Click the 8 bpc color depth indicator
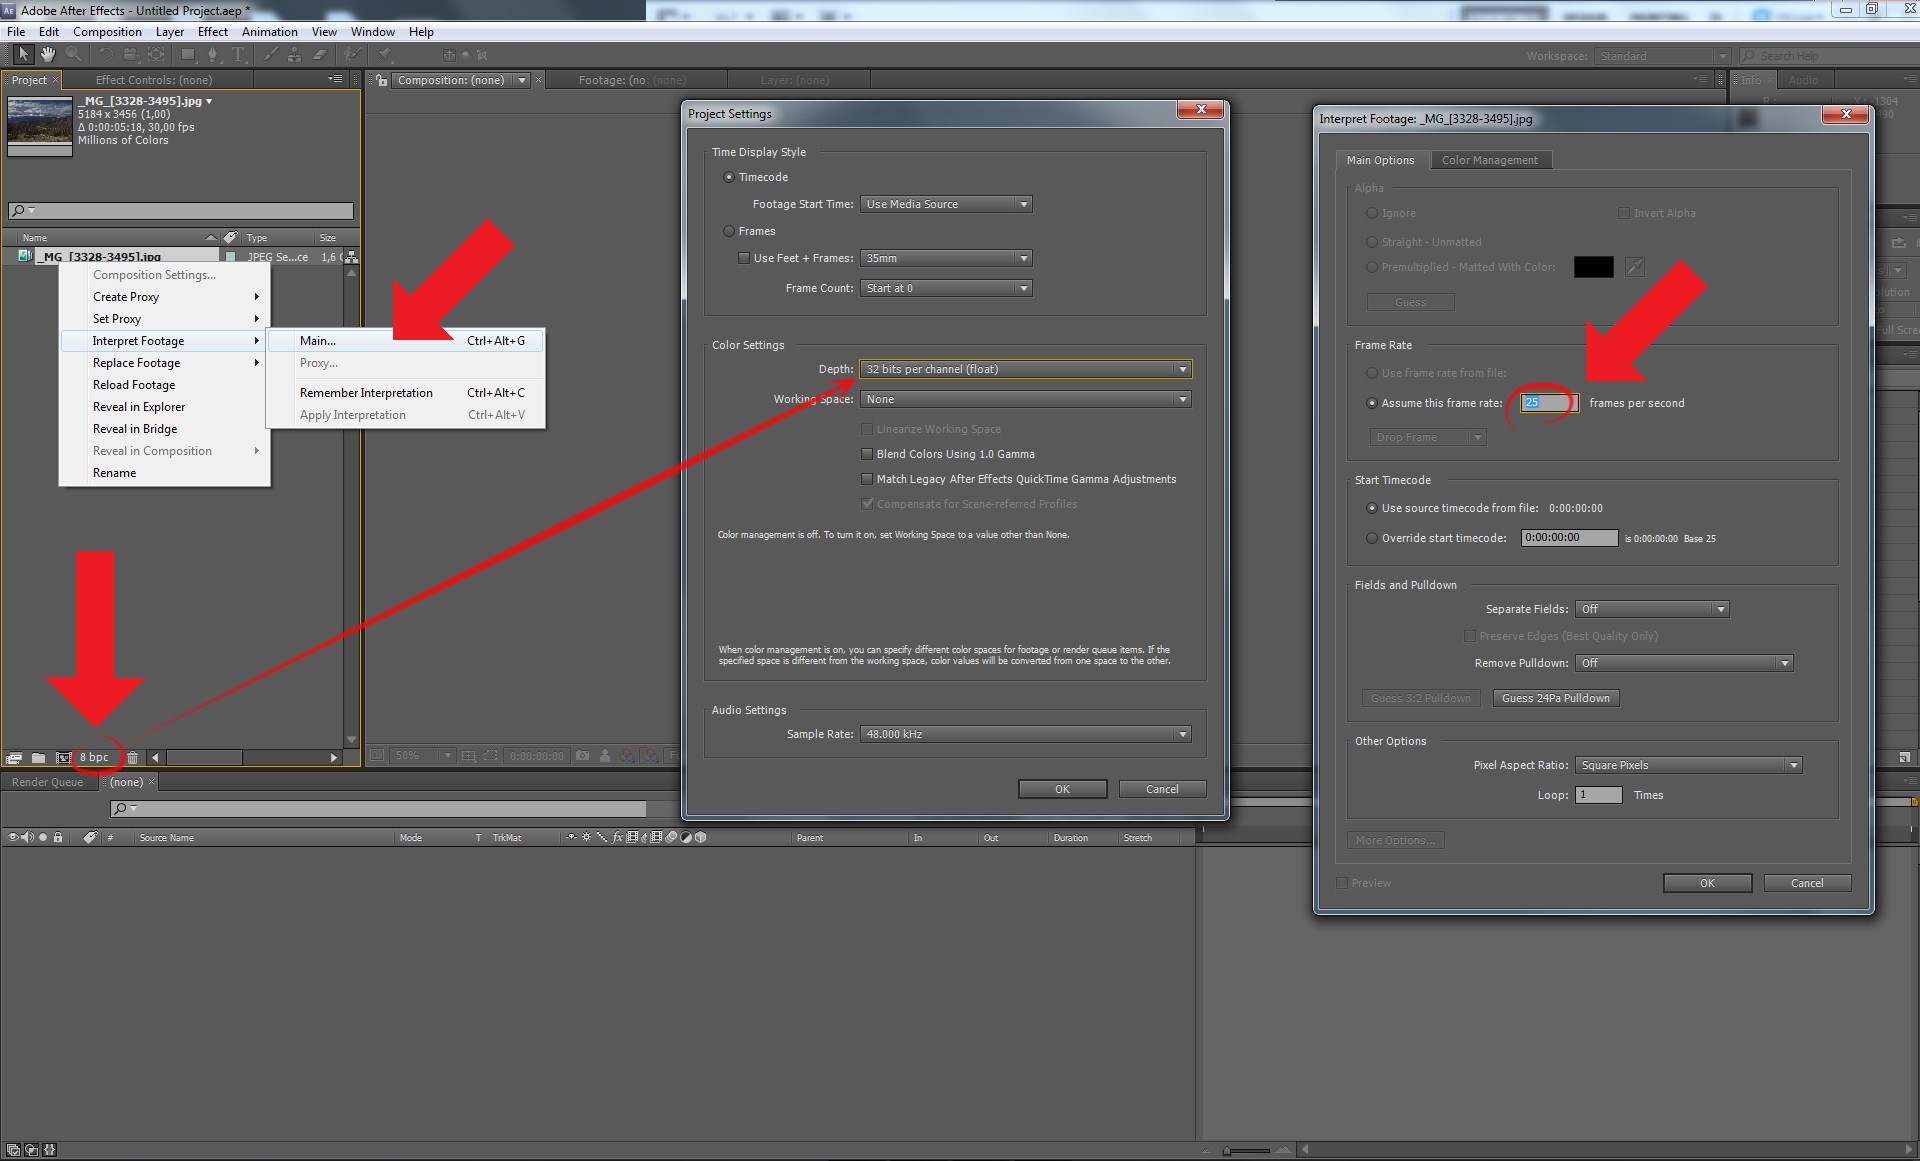 click(94, 758)
